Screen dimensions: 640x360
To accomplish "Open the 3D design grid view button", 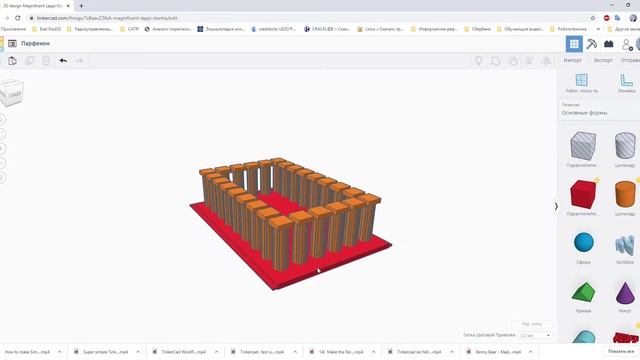I will click(x=574, y=44).
